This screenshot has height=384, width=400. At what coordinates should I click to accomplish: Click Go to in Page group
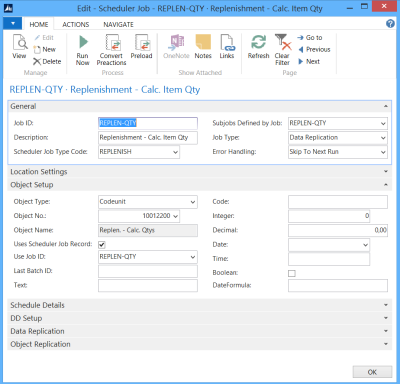pyautogui.click(x=310, y=38)
